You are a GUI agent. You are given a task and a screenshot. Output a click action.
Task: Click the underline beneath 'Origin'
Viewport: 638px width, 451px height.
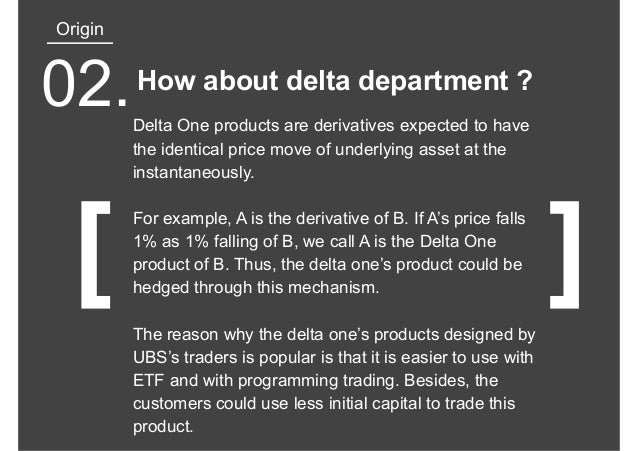80,43
